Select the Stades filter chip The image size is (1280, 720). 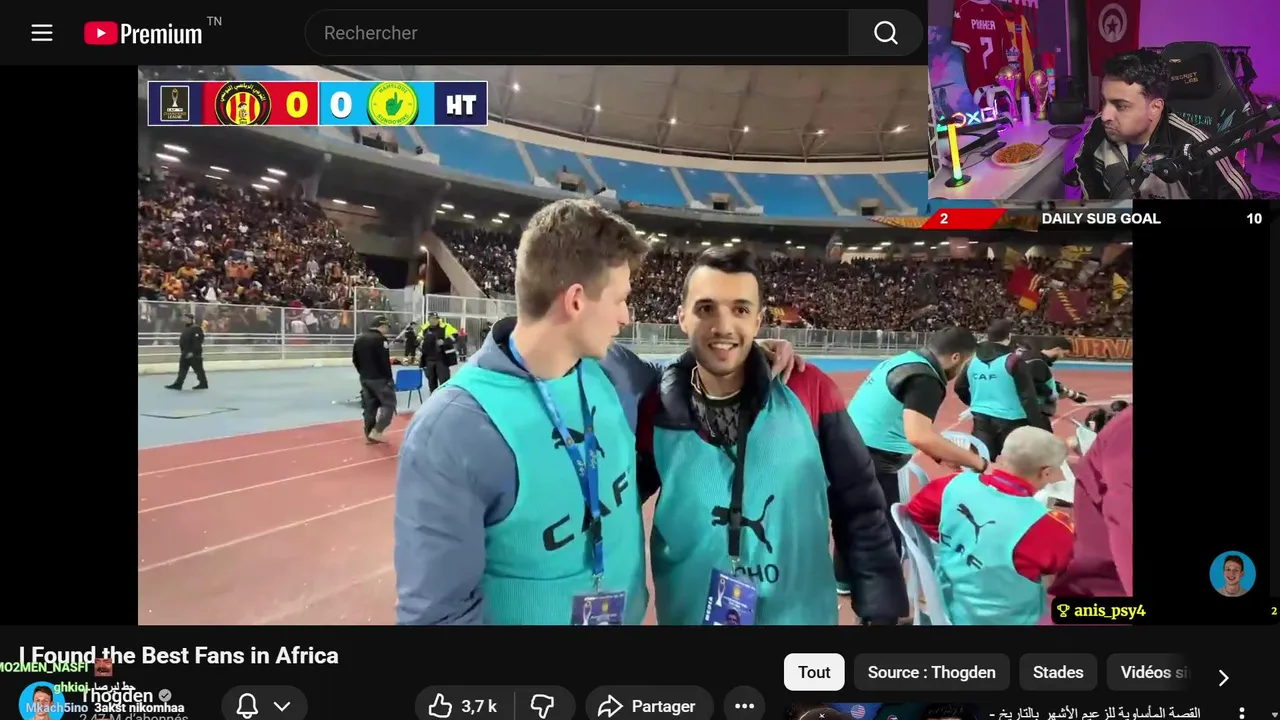(1058, 672)
